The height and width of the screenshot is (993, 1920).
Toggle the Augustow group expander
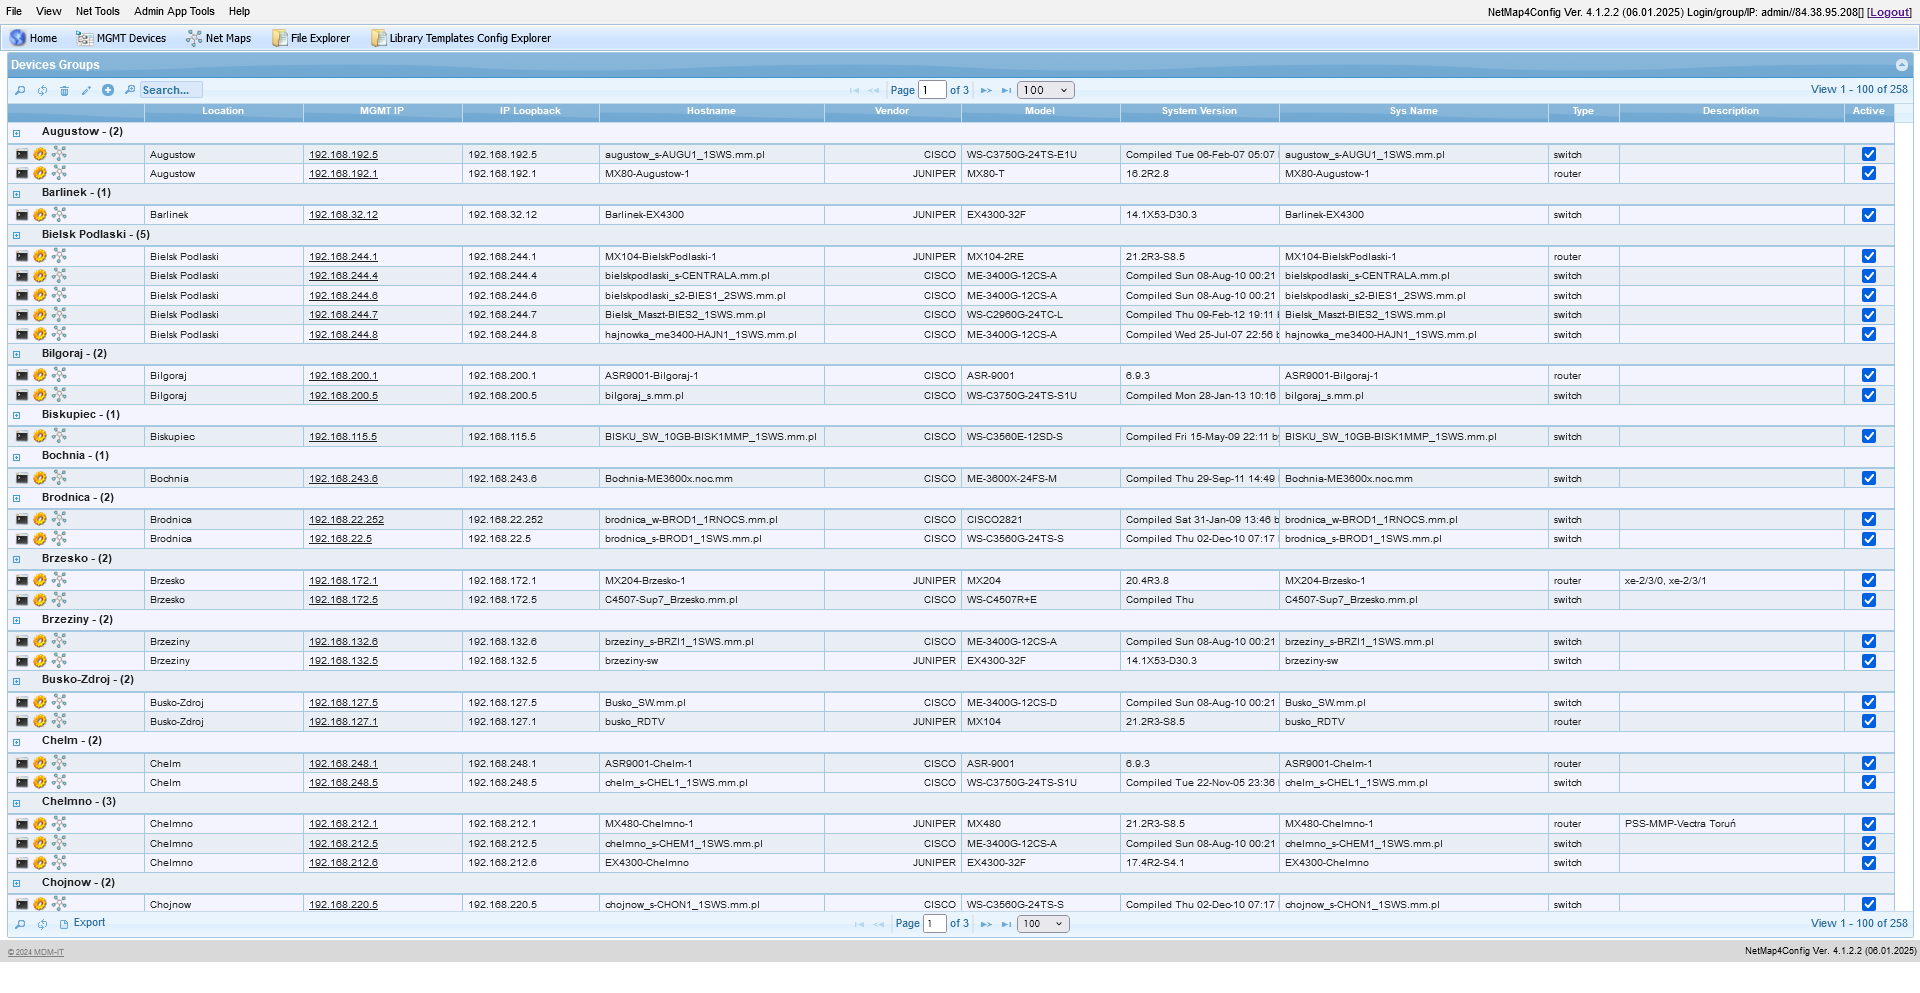point(16,133)
